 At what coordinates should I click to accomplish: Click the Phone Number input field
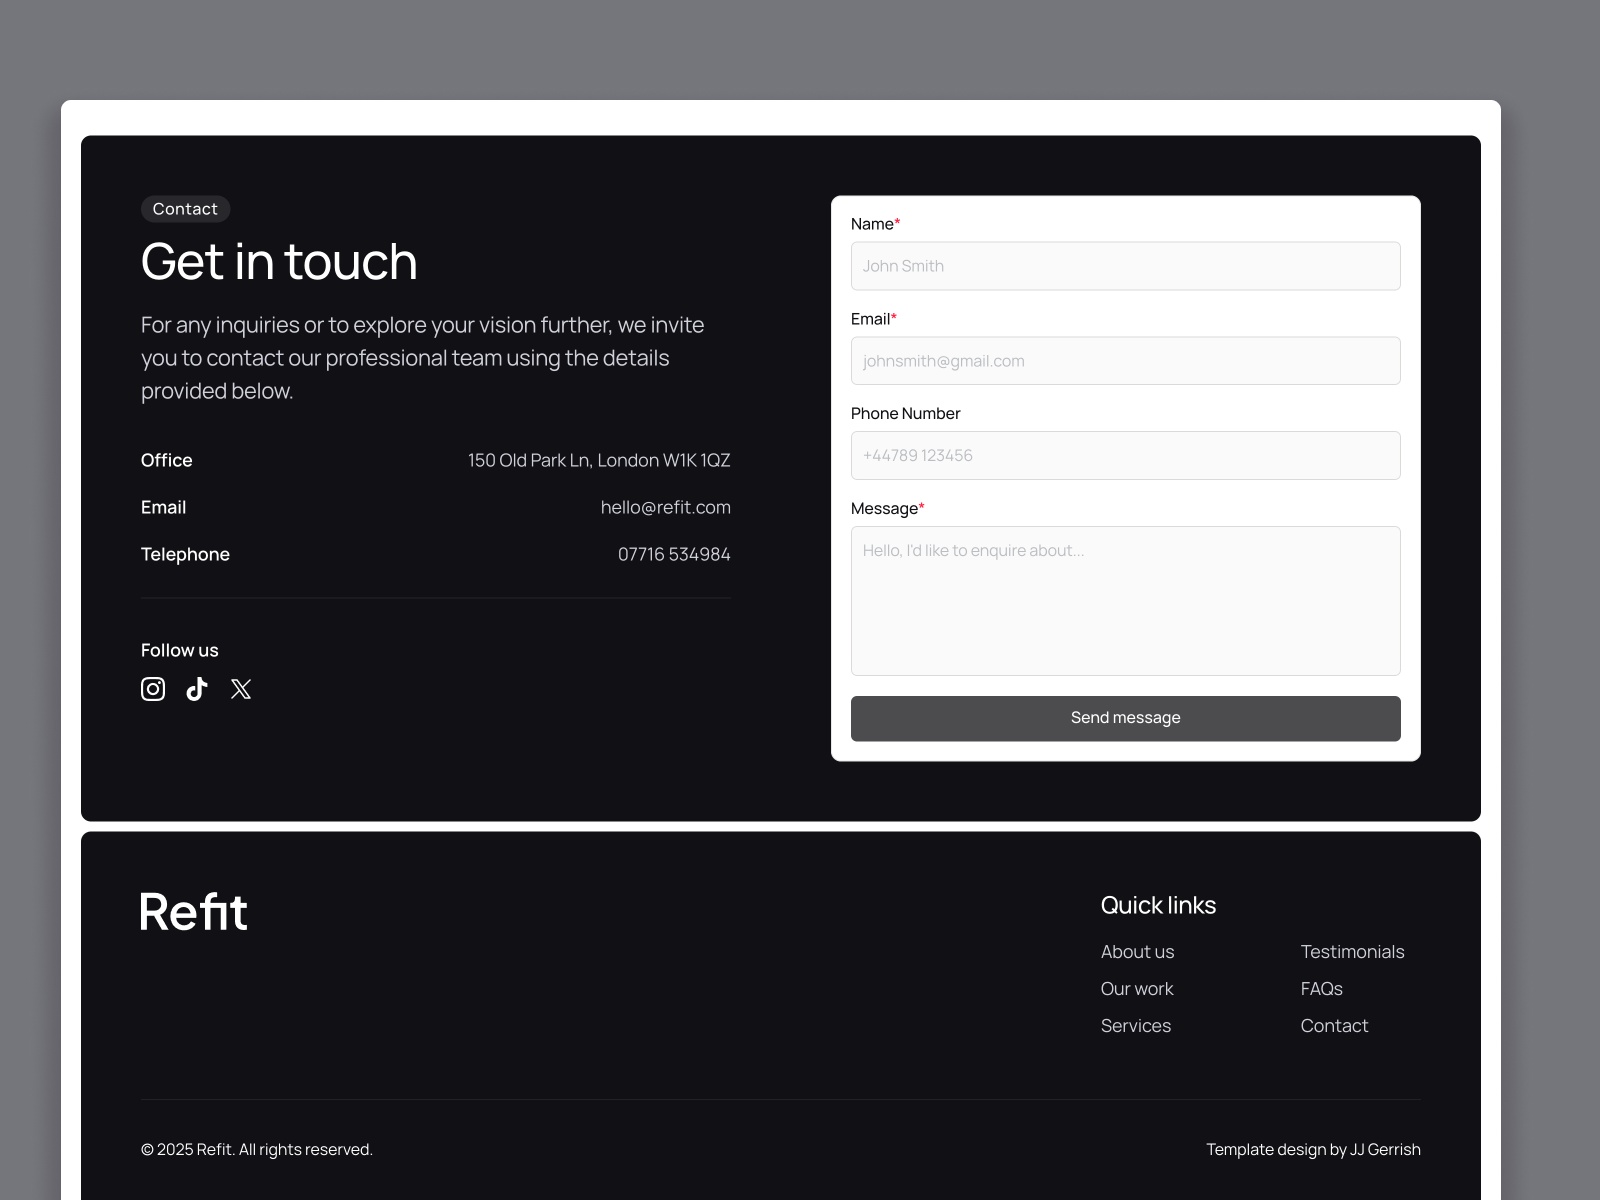[x=1125, y=455]
